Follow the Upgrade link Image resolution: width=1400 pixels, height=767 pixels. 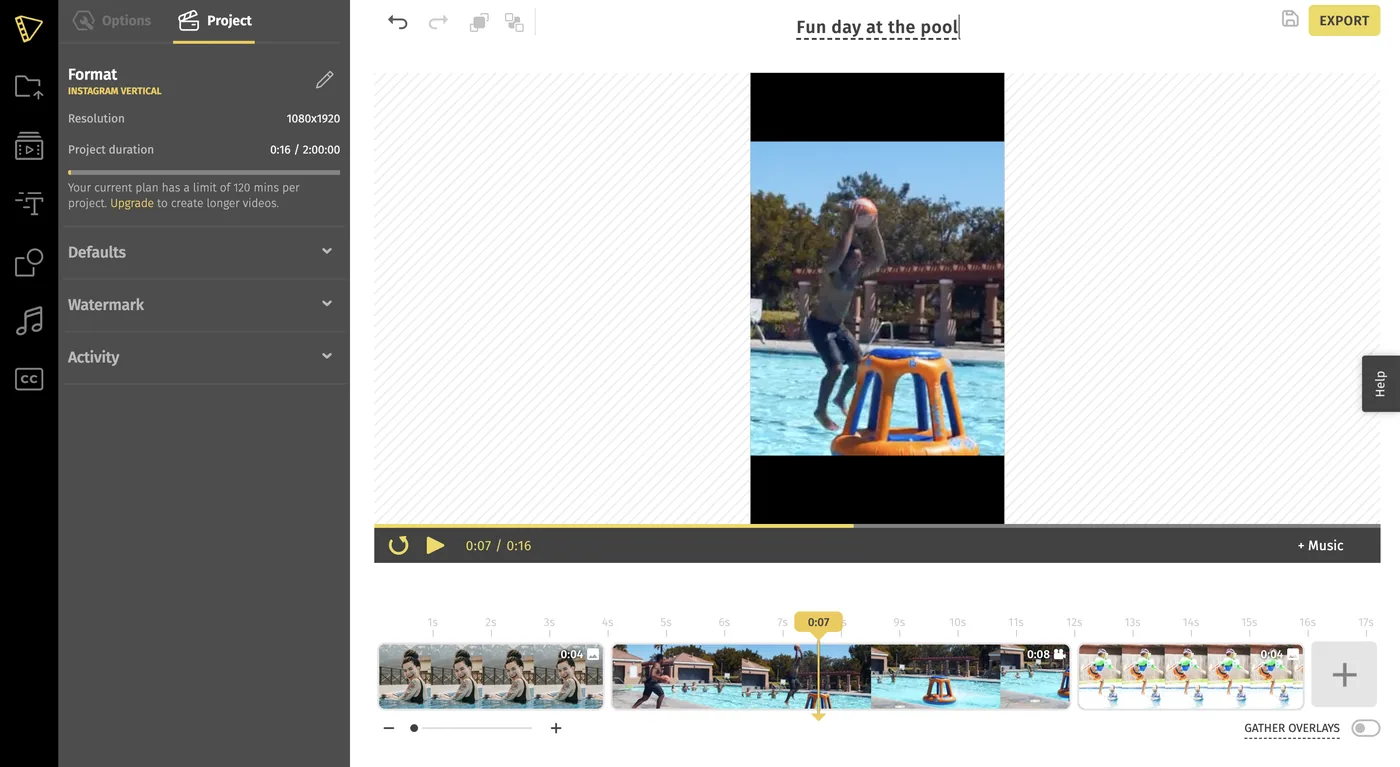[x=132, y=203]
